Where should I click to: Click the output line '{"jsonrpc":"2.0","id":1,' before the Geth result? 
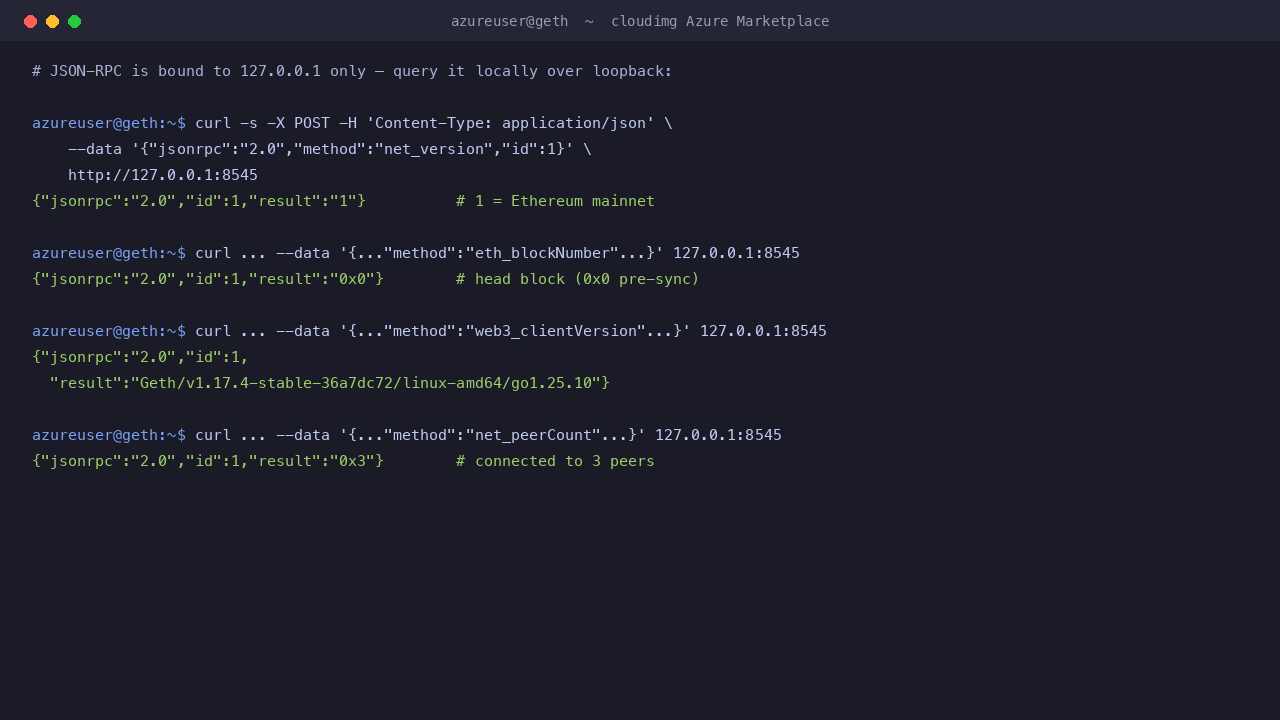(x=140, y=357)
